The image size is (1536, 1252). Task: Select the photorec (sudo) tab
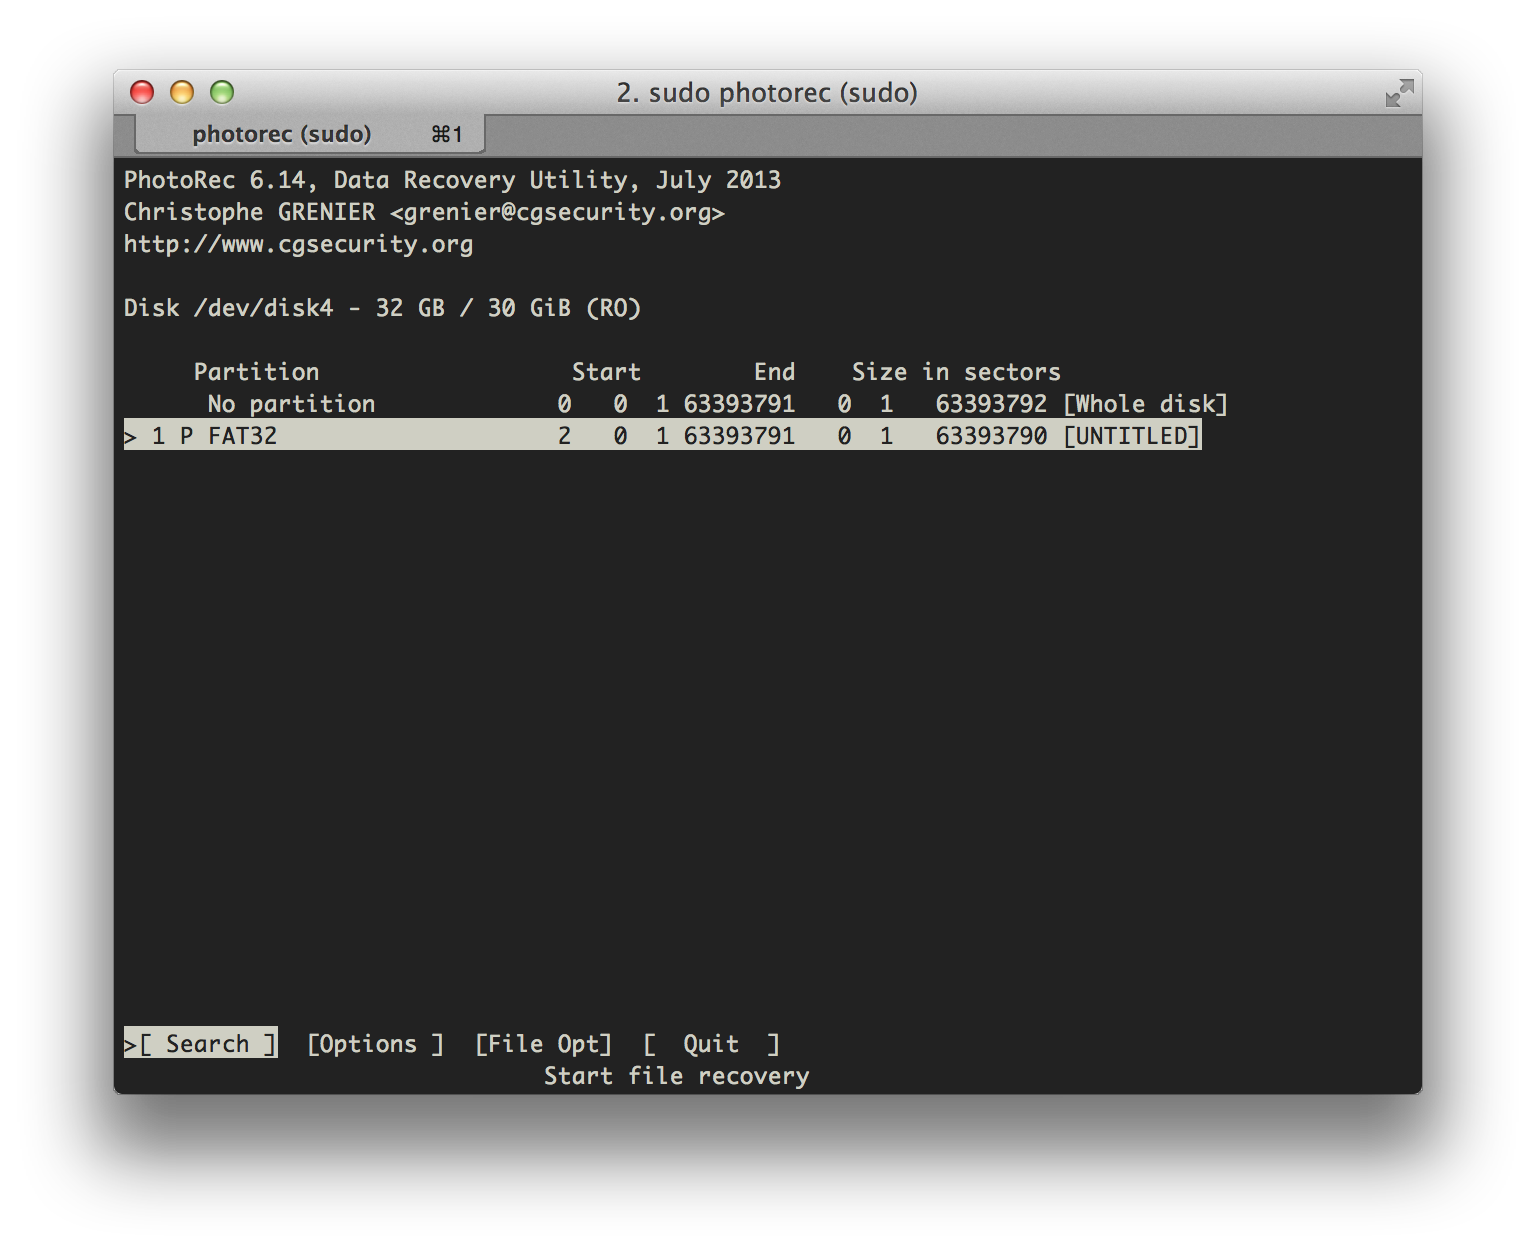[281, 134]
